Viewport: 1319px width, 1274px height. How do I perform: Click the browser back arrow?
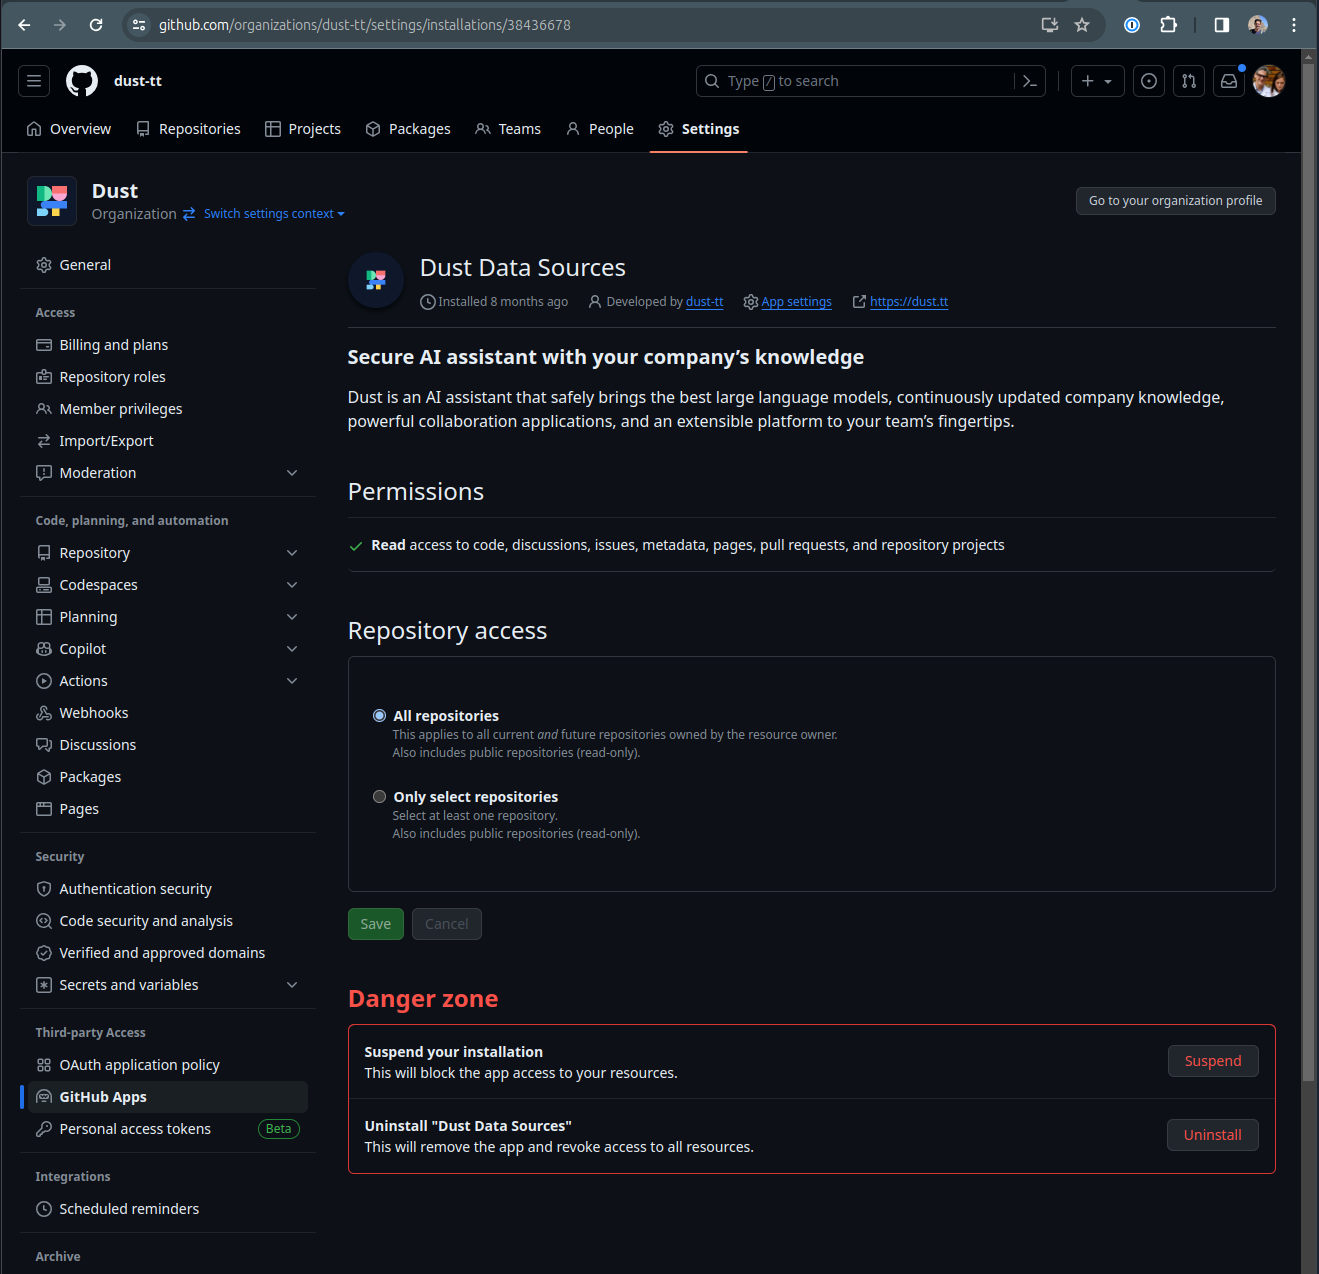click(24, 25)
